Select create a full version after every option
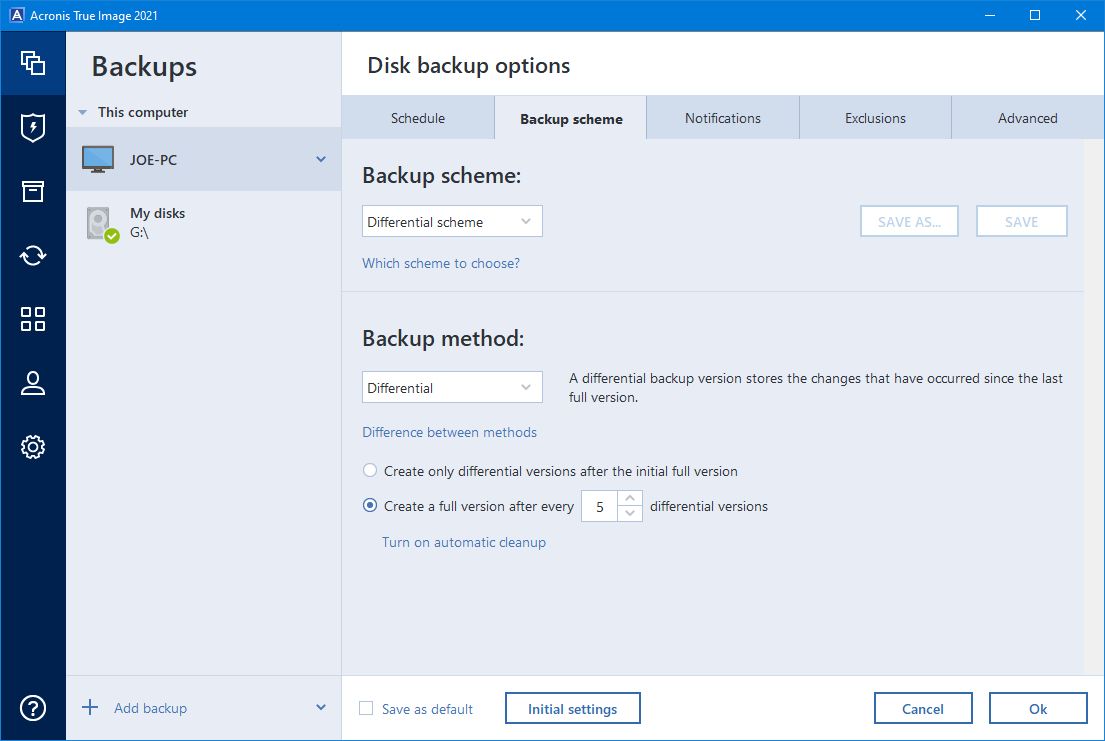The image size is (1105, 741). [x=369, y=506]
